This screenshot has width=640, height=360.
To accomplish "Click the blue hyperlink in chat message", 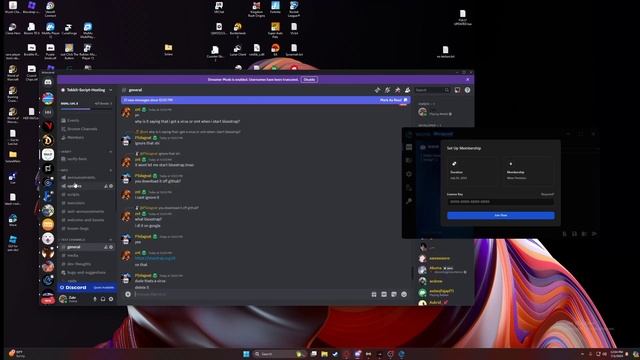I will tap(155, 258).
